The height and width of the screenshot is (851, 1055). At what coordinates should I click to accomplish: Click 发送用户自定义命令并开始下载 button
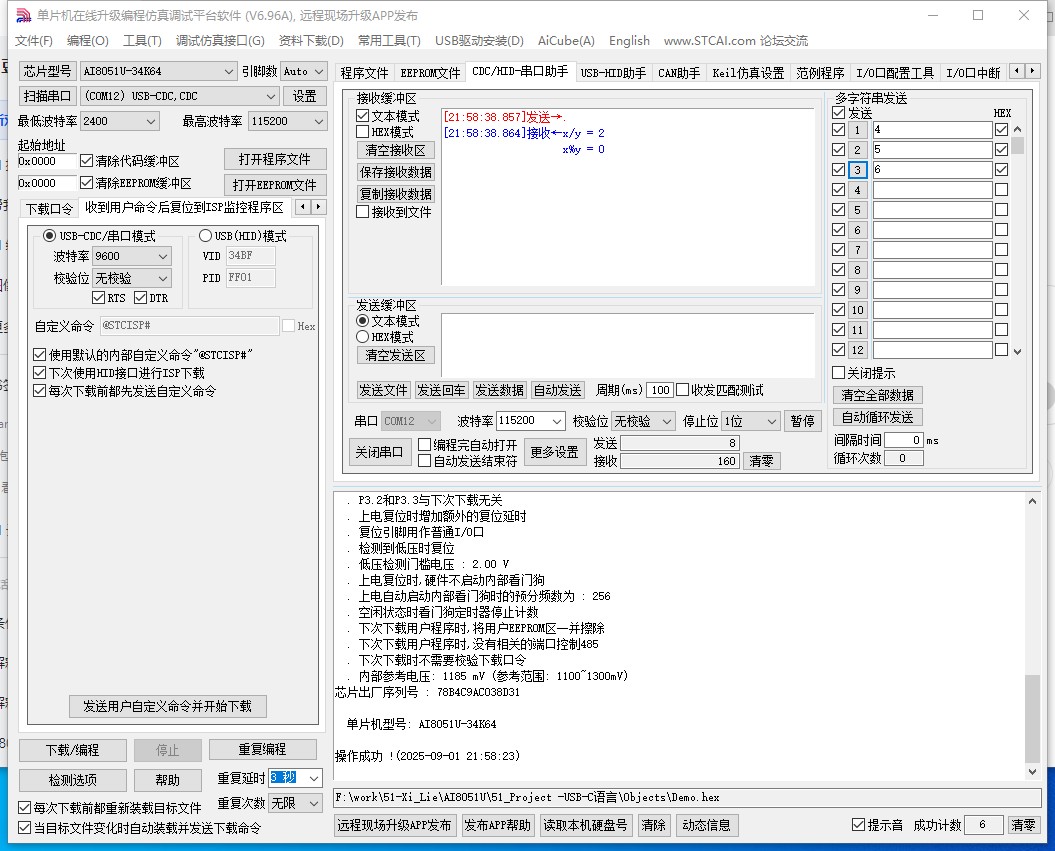coord(168,706)
